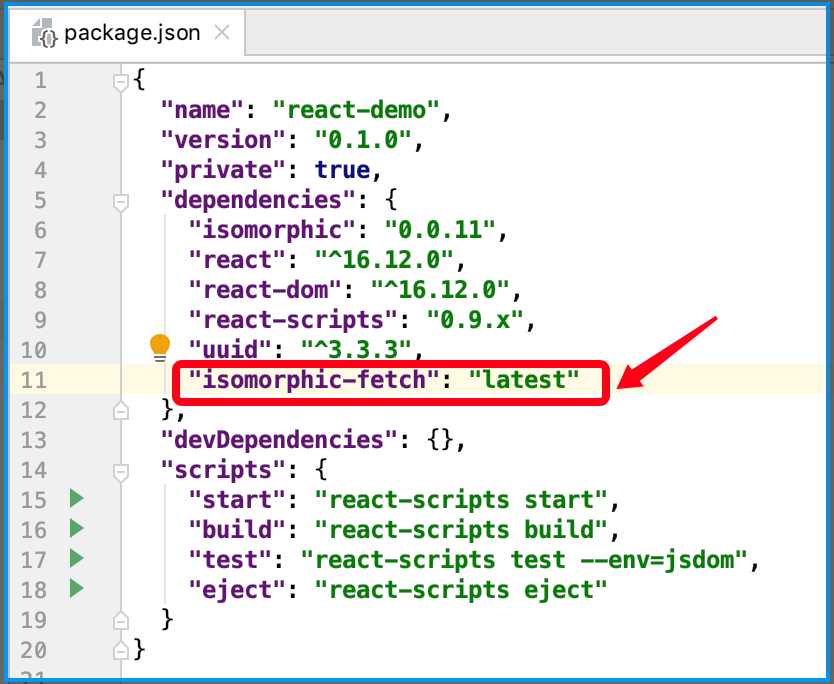Click the true value on line 4
Viewport: 834px width, 684px height.
(342, 170)
